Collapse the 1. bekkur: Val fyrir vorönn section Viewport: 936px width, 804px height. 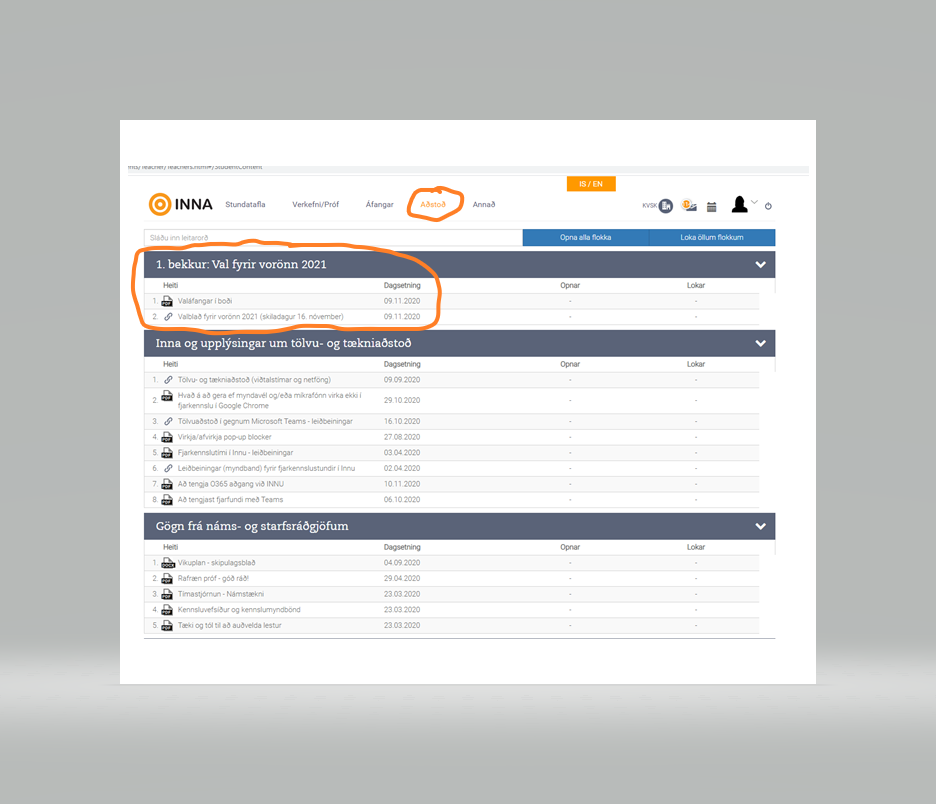[760, 265]
